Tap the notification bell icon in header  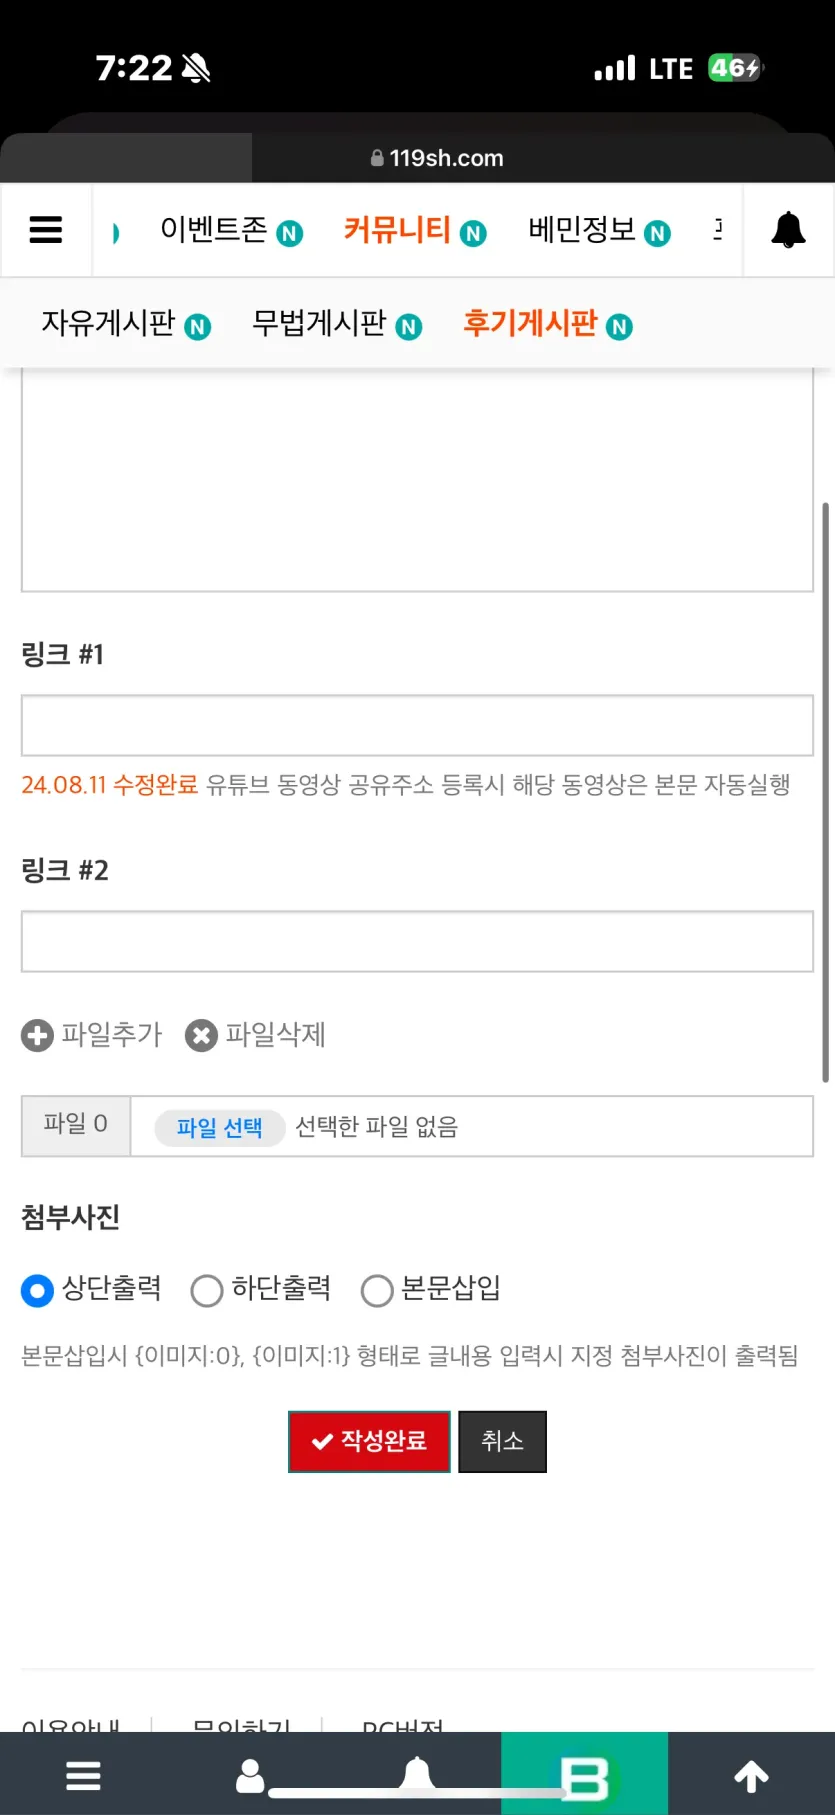click(788, 230)
